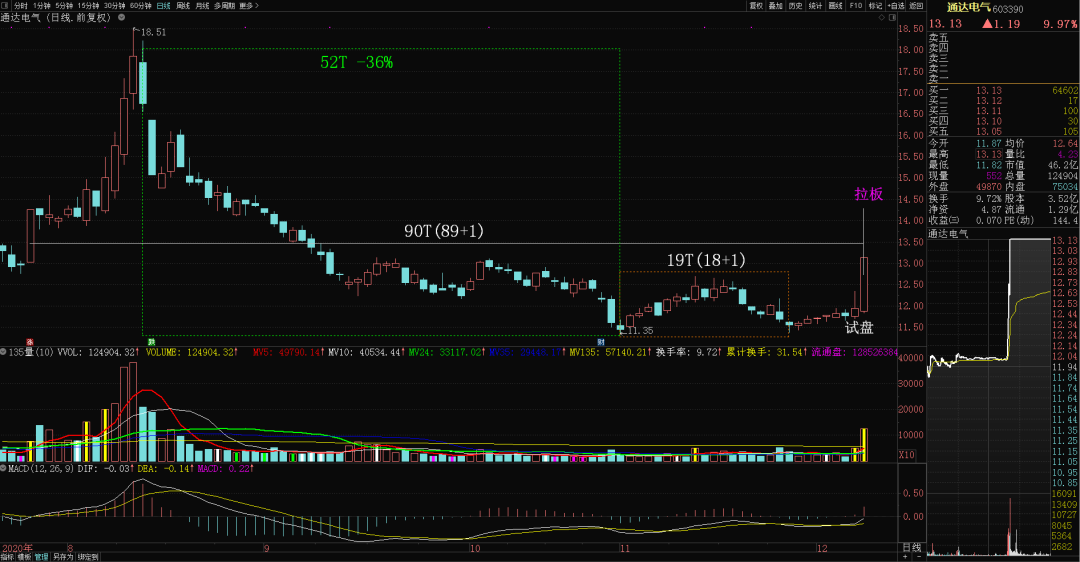Add stock via +自选 button
Image resolution: width=1080 pixels, height=562 pixels.
[x=895, y=6]
